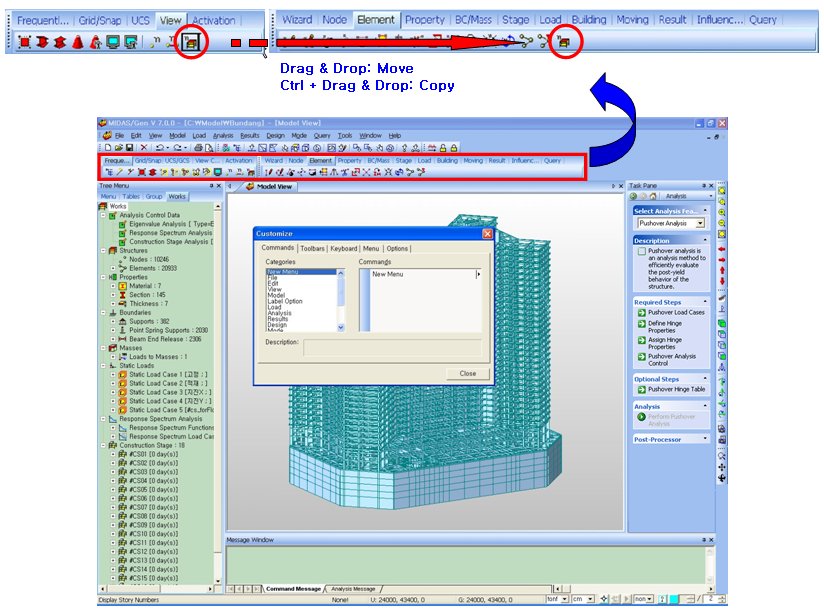
Task: Expand the Elements : 20933 tree node
Action: click(x=113, y=268)
